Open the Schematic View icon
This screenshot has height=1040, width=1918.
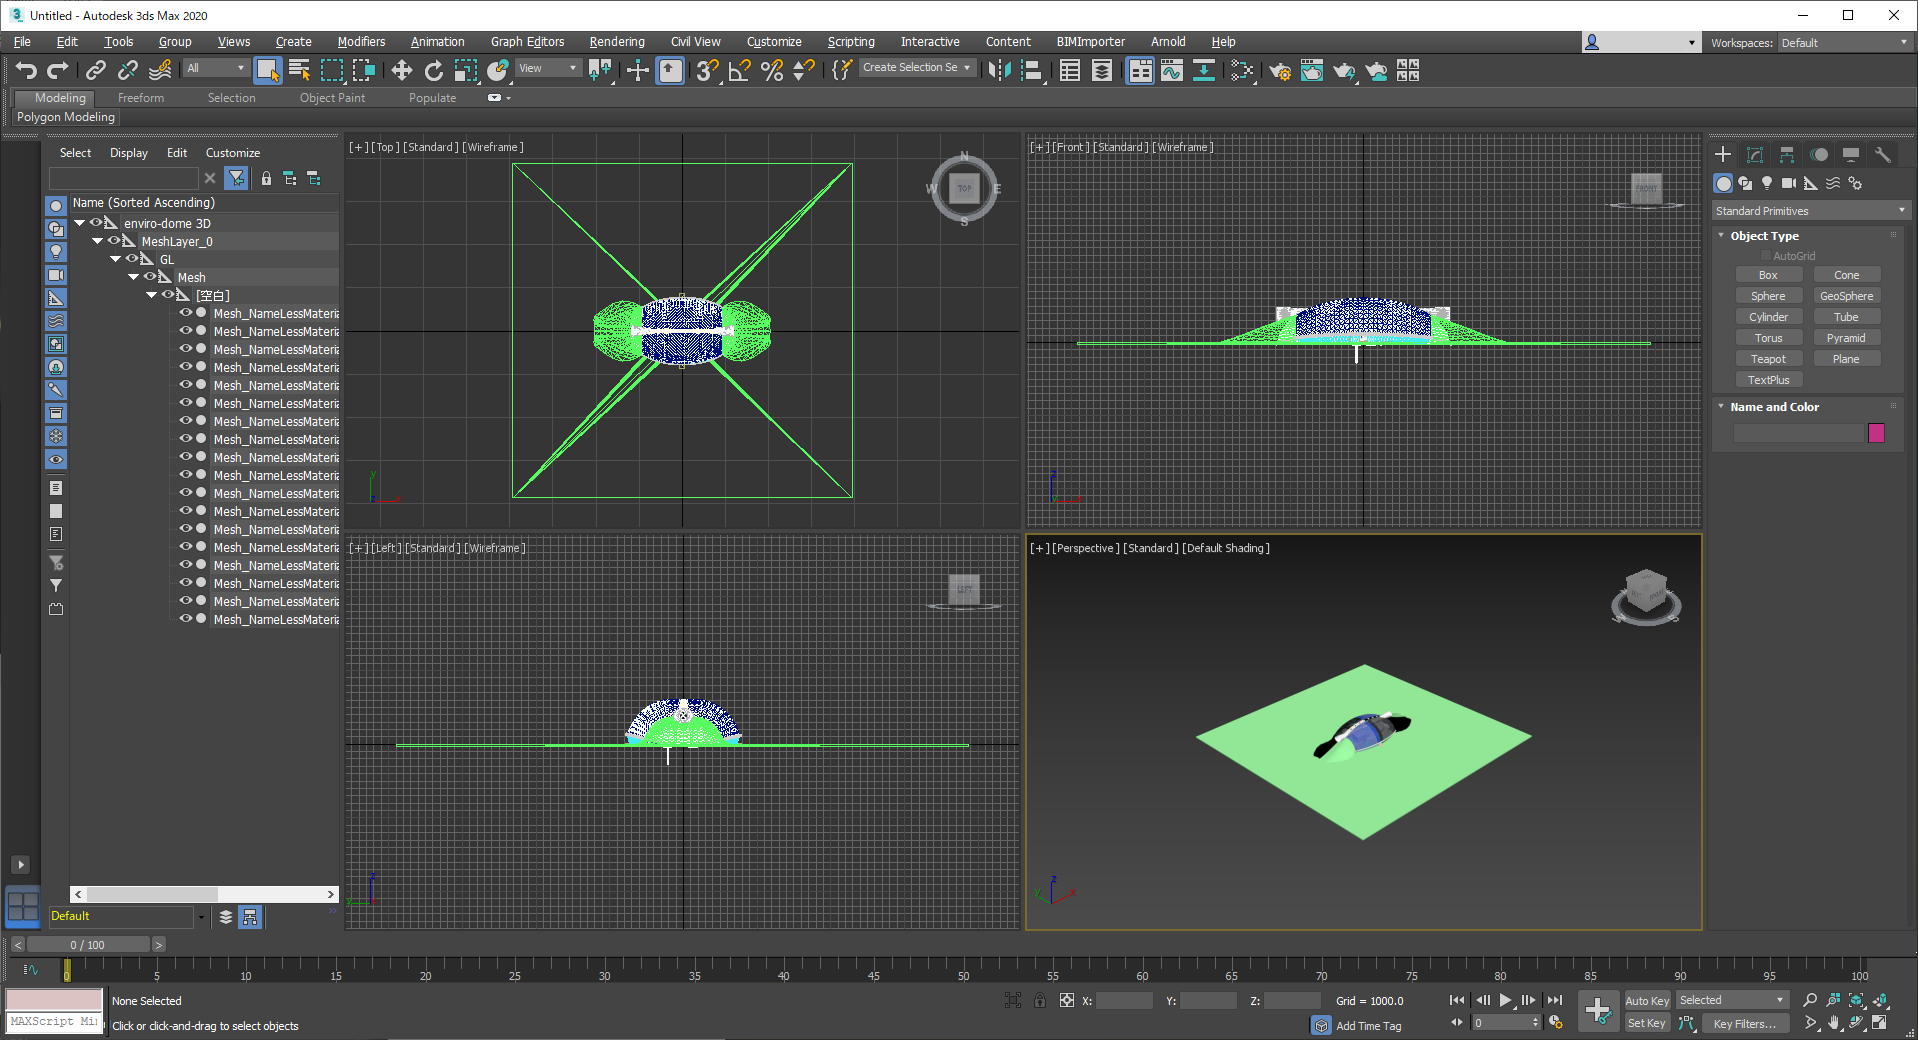click(x=1204, y=70)
